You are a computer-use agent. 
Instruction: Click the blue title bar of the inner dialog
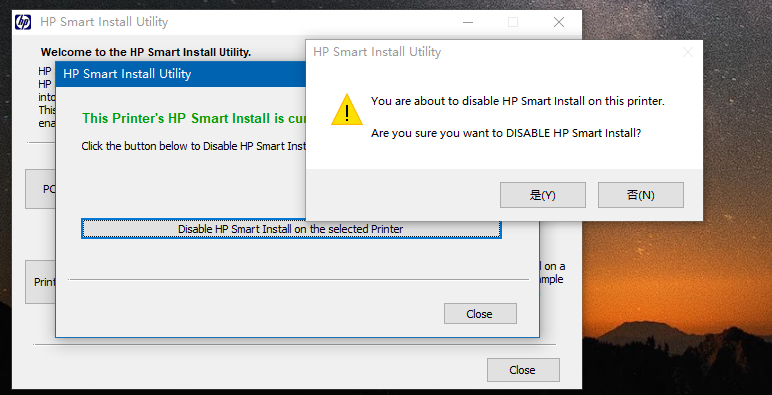pos(181,74)
